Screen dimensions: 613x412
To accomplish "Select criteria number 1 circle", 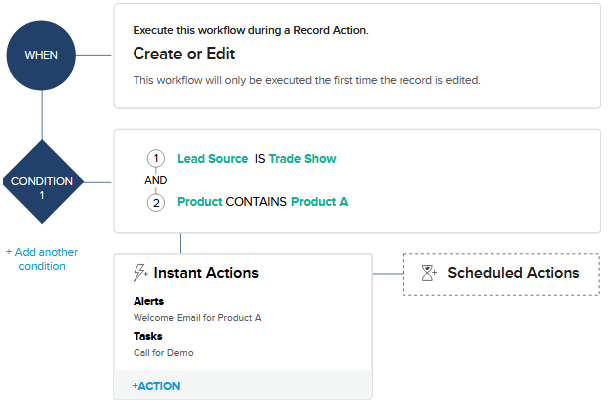I will (x=156, y=159).
